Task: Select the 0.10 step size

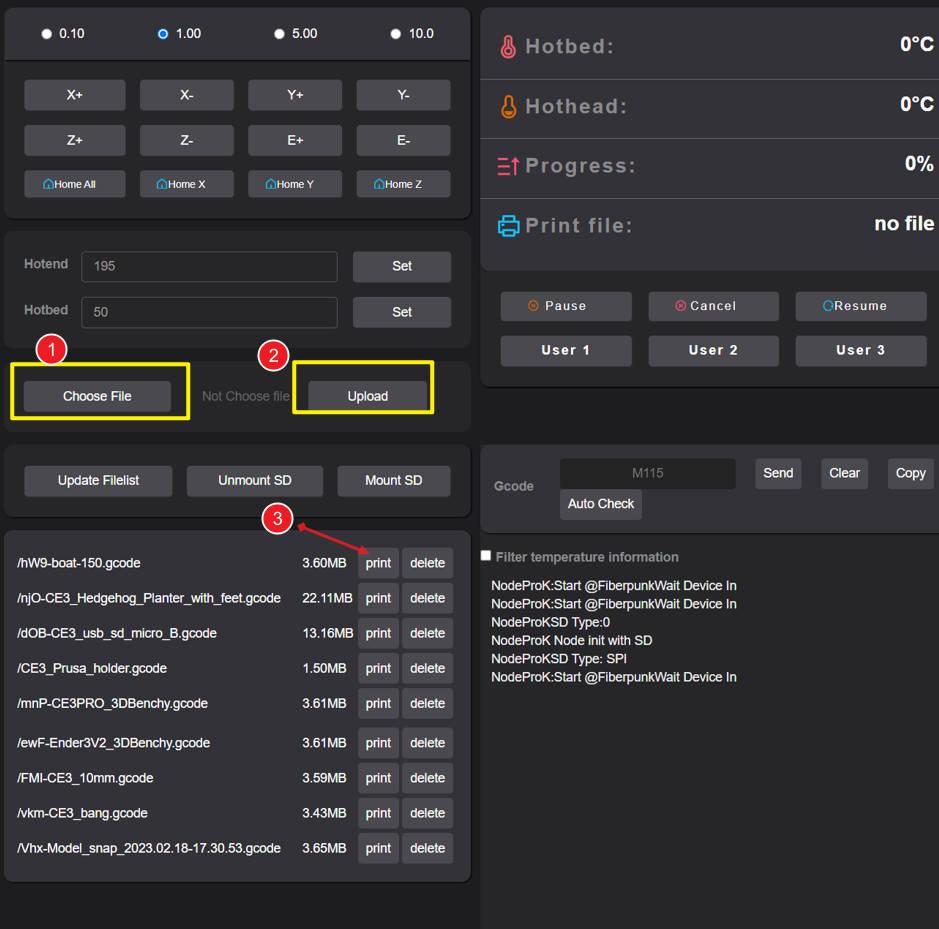Action: point(46,33)
